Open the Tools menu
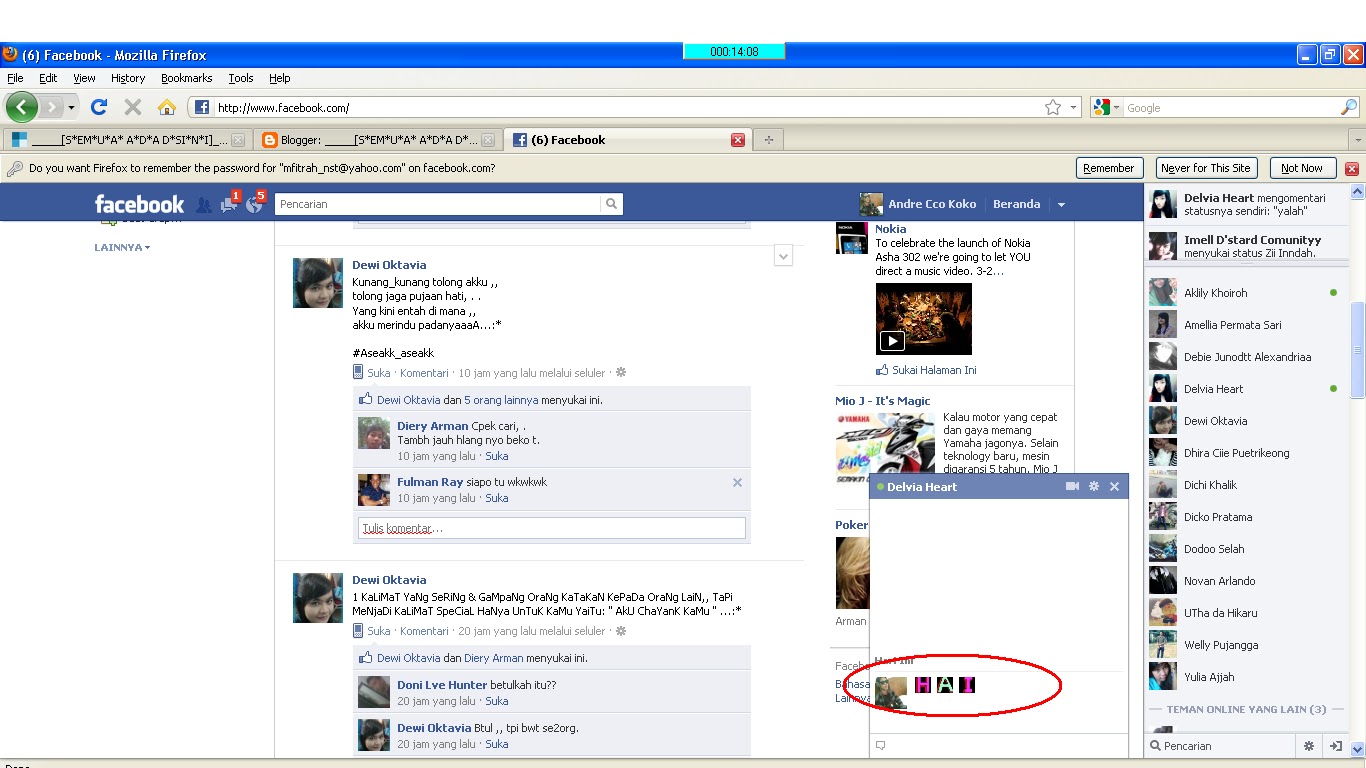Screen dimensions: 1366x768 coord(241,78)
